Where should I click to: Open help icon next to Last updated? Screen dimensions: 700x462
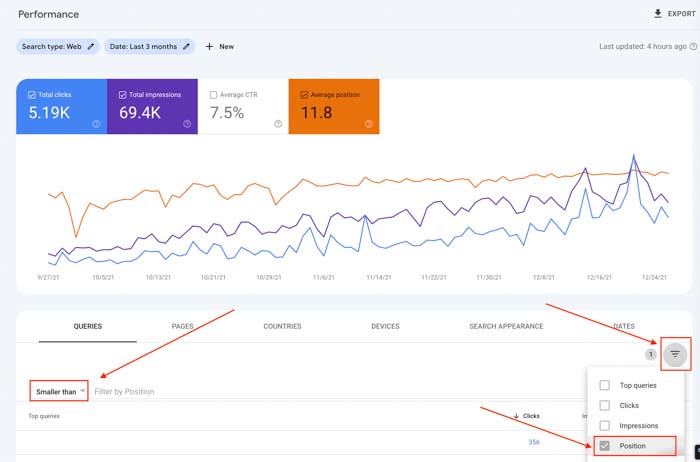click(x=693, y=46)
